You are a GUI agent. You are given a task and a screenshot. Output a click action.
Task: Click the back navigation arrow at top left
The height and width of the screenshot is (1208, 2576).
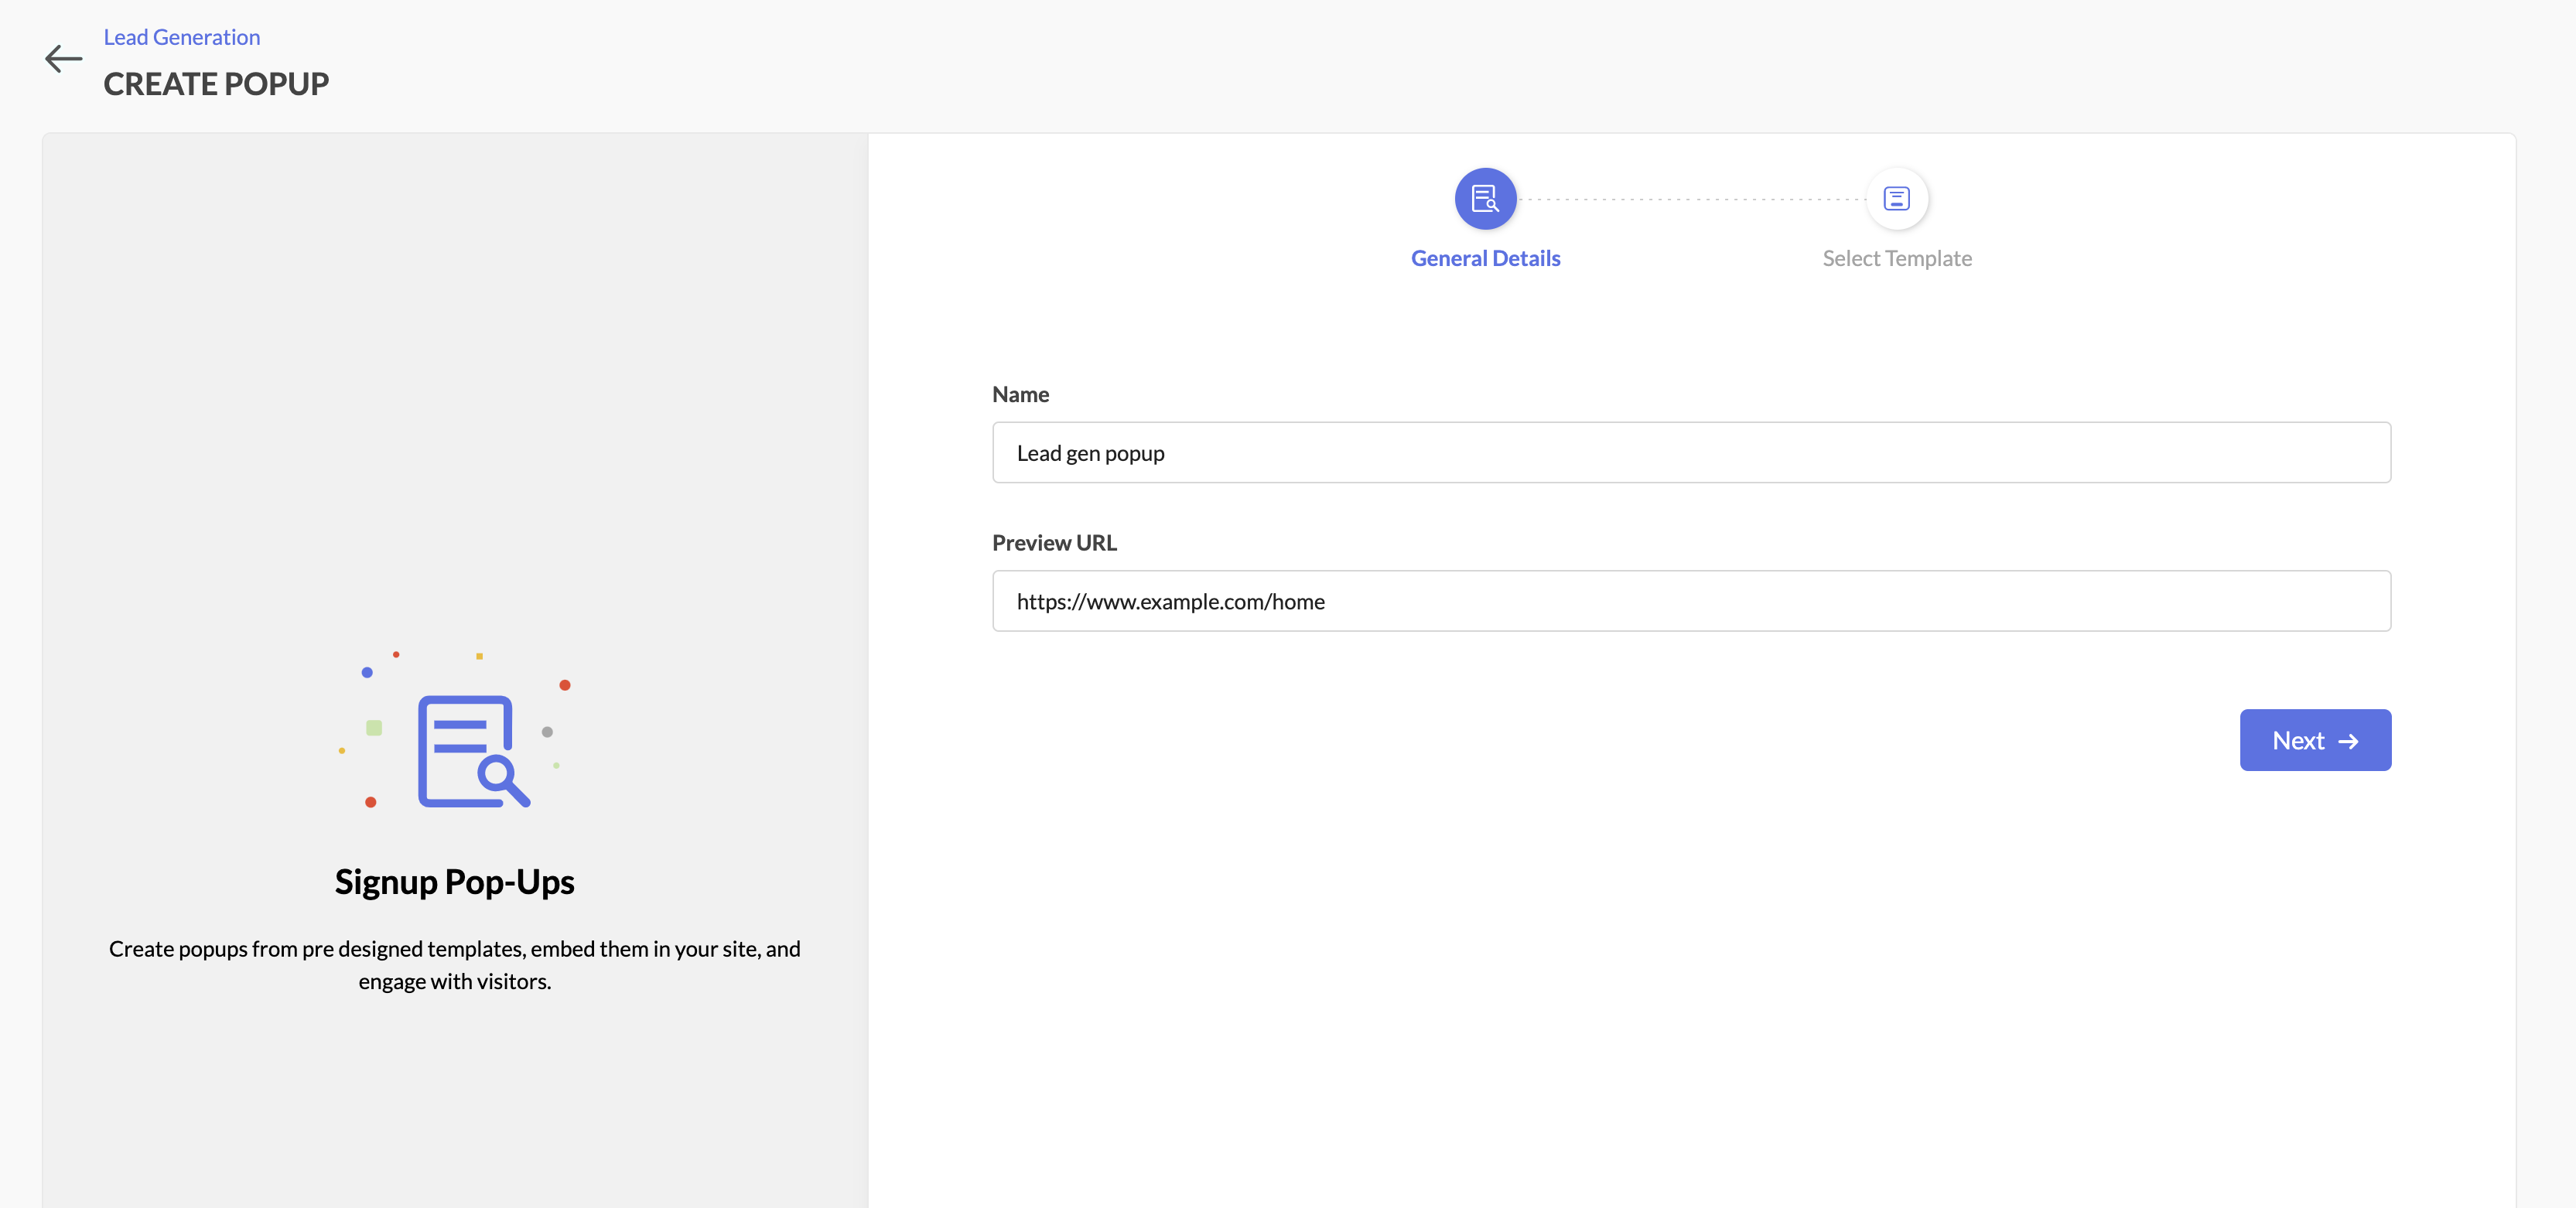coord(63,57)
